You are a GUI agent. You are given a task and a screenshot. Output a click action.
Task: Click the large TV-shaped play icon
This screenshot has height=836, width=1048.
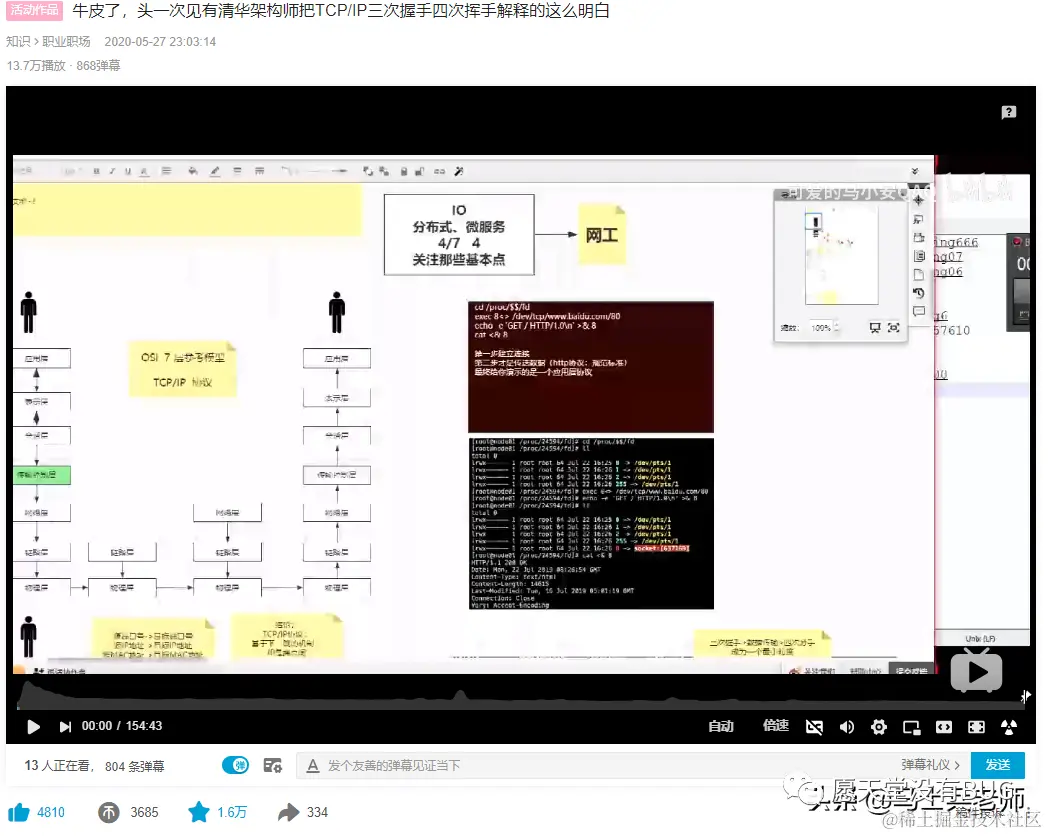point(976,670)
